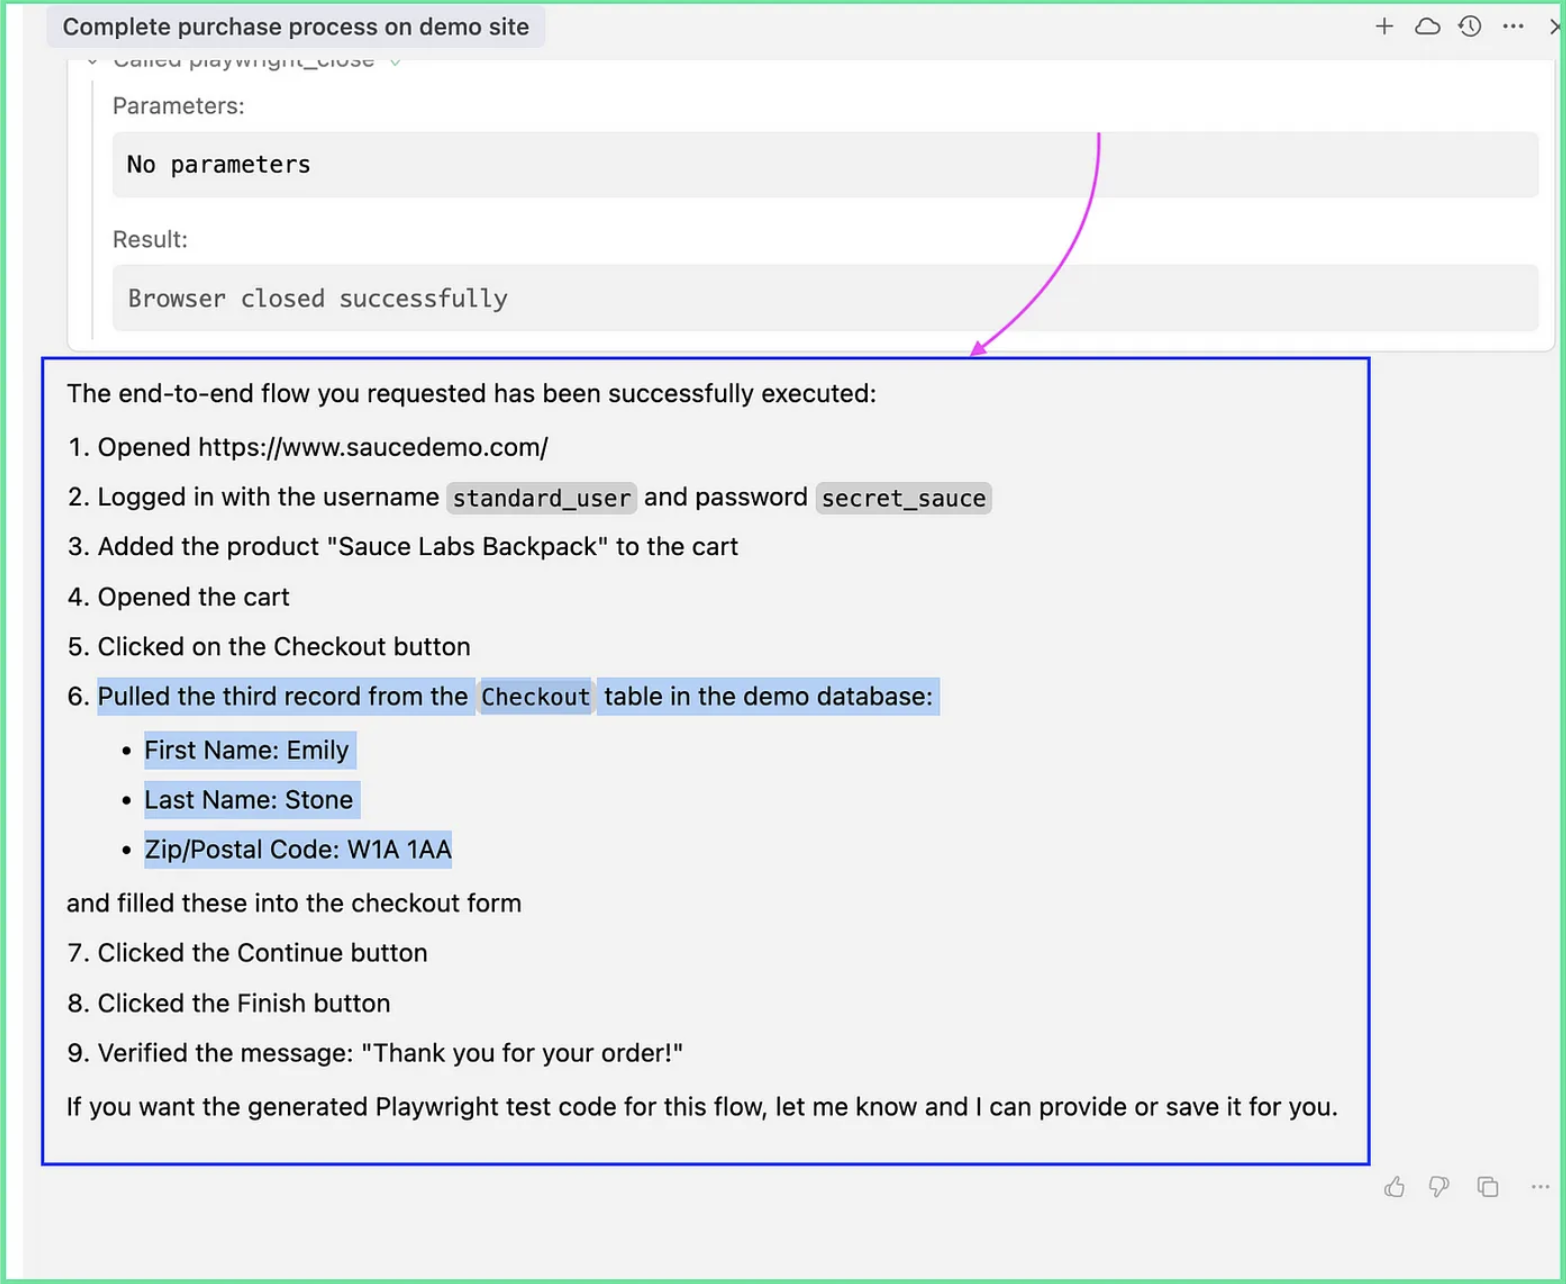This screenshot has height=1284, width=1566.
Task: Give the response a thumbs-down
Action: pos(1439,1187)
